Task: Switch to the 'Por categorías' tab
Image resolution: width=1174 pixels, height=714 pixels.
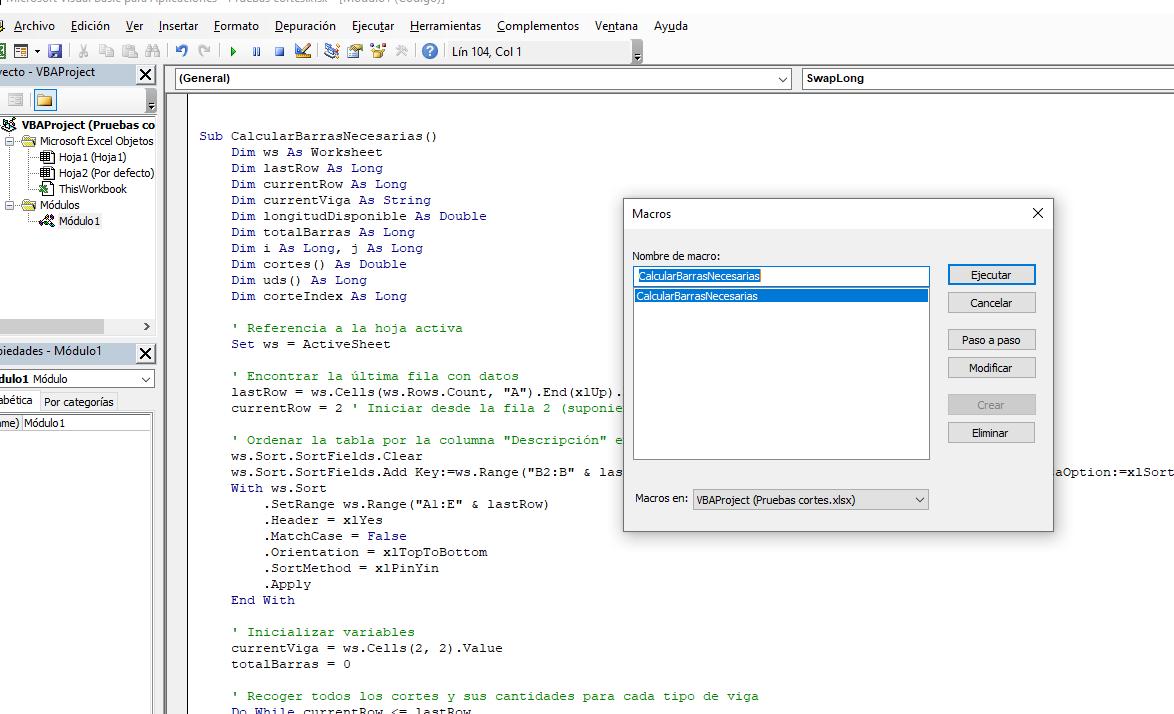Action: (79, 402)
